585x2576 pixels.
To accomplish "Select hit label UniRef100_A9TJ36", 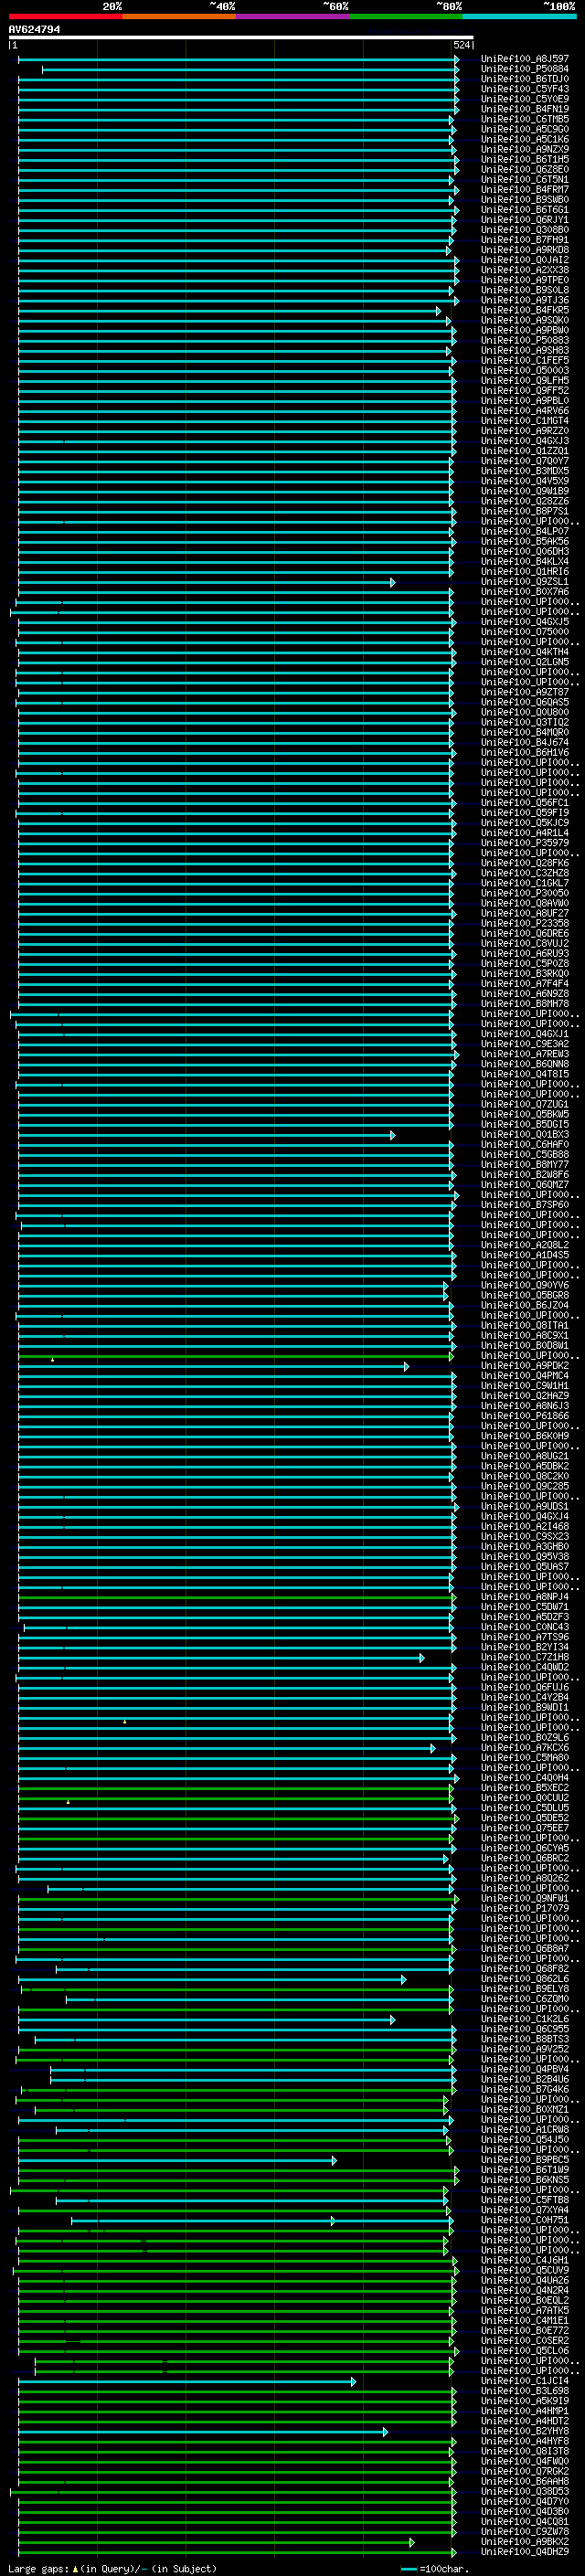I will pos(524,300).
